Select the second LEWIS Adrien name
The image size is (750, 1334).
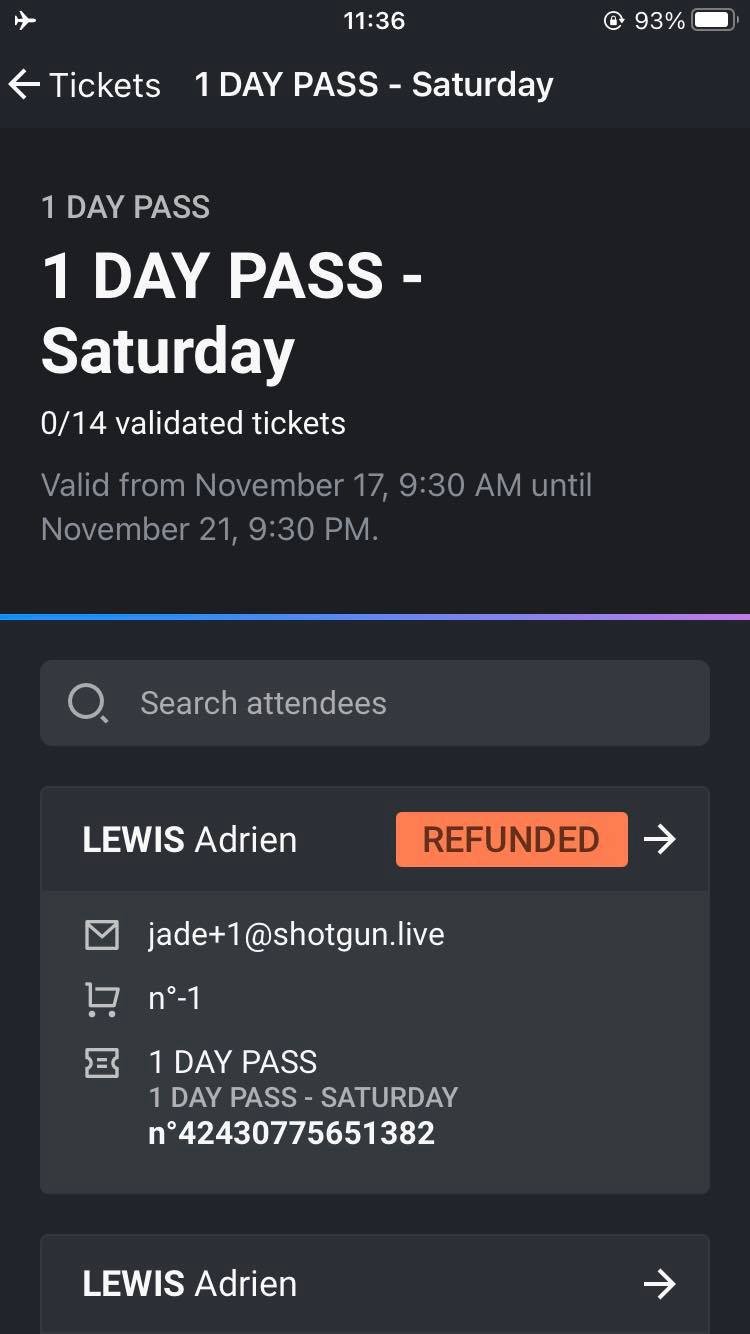(190, 1284)
